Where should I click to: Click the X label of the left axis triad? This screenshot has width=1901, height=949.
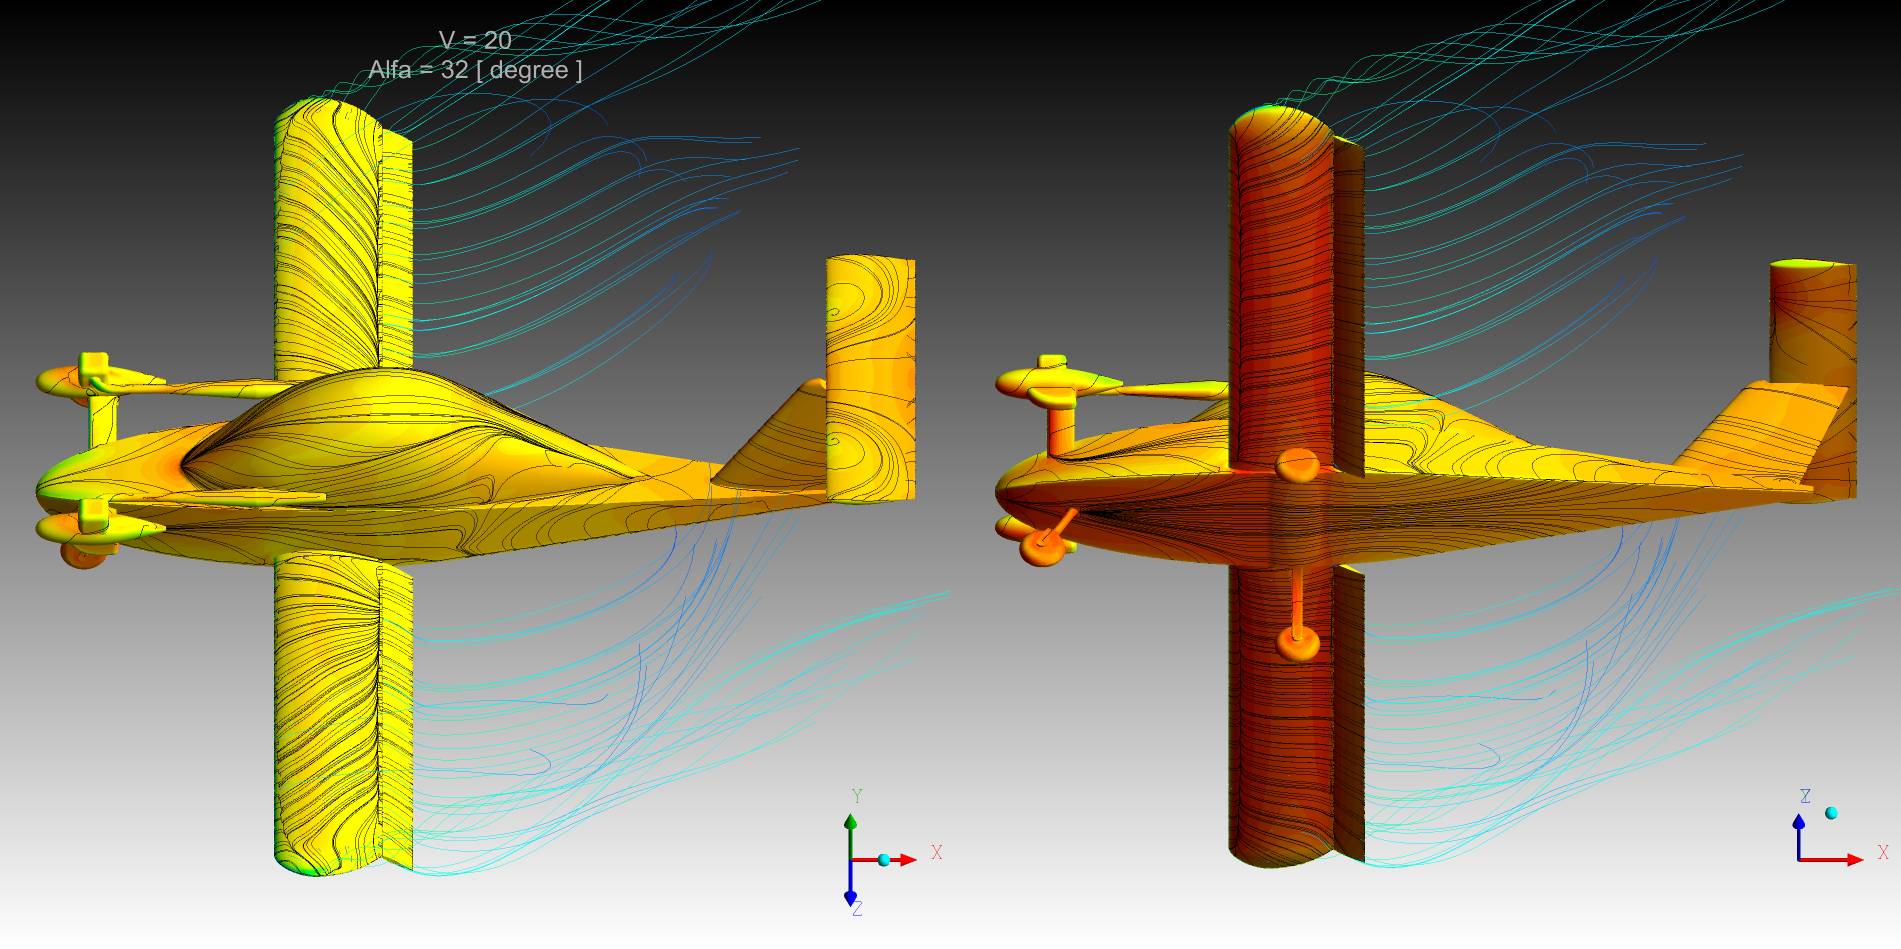pos(937,853)
